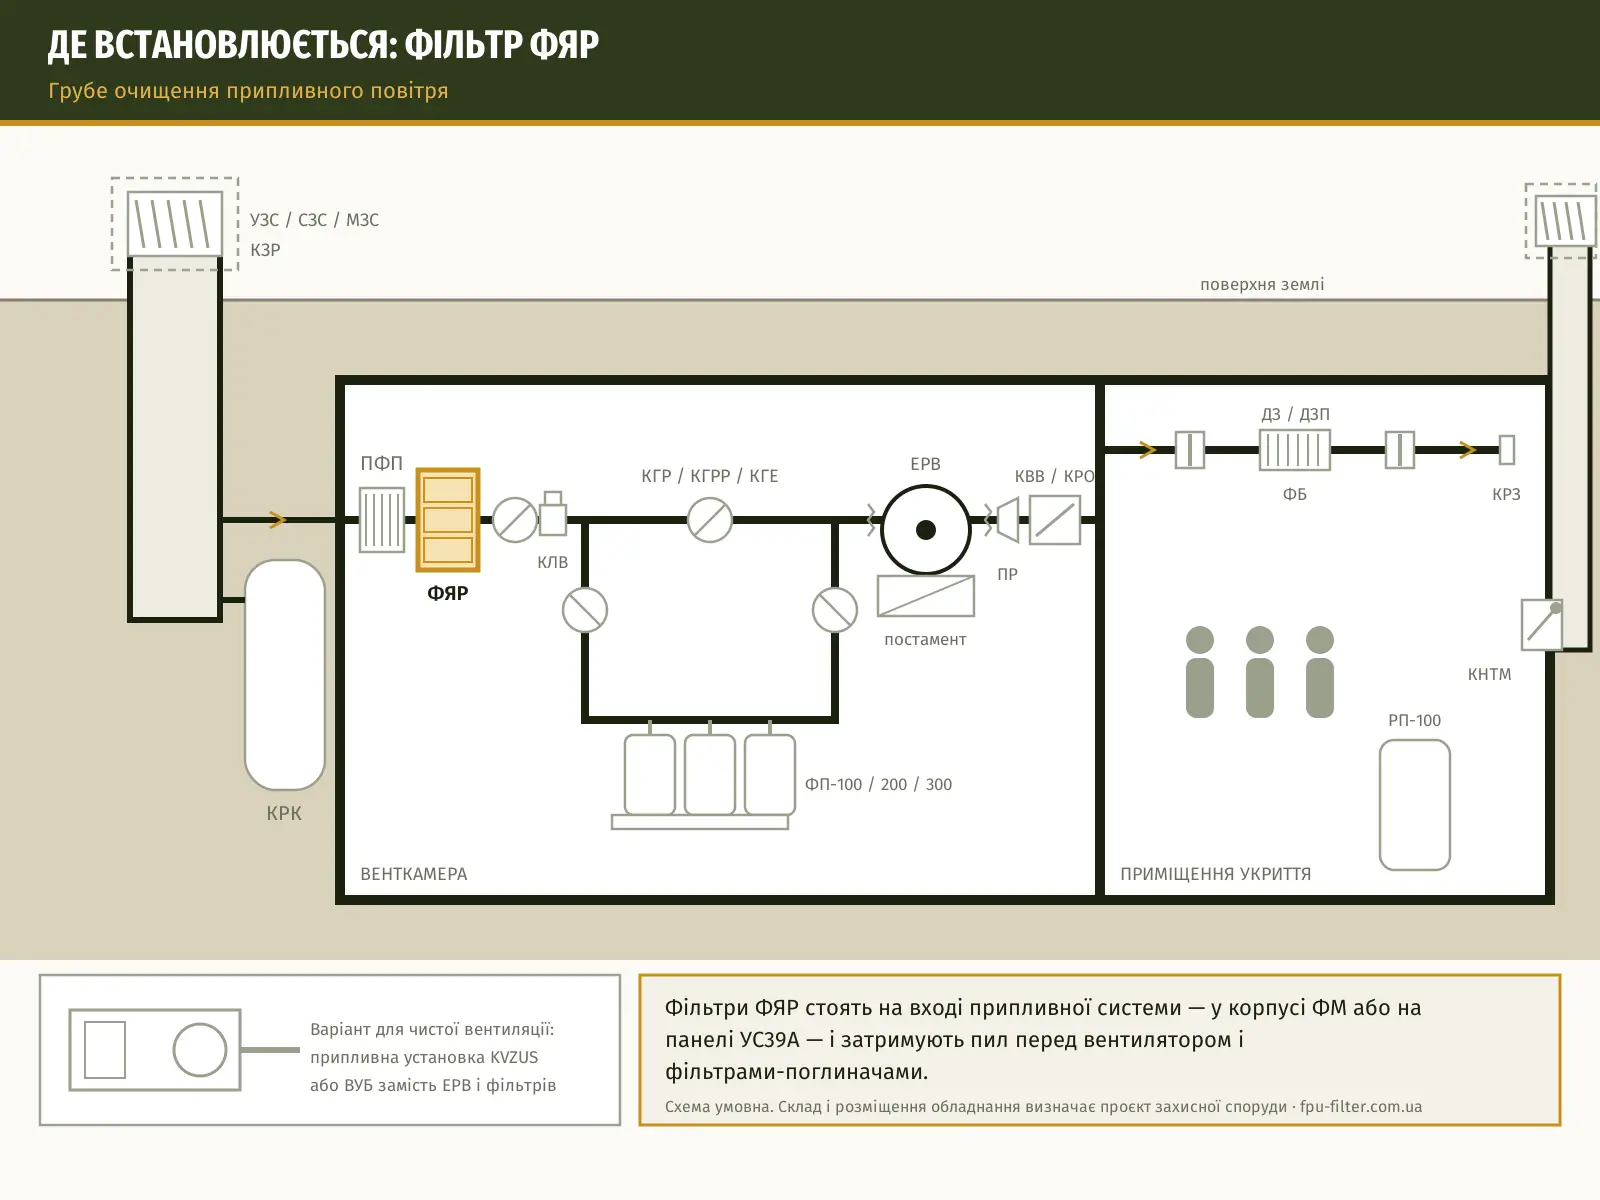Image resolution: width=1600 pixels, height=1200 pixels.
Task: Click the footnote mentioning fpu-filter.com.ua
Action: point(1043,1107)
